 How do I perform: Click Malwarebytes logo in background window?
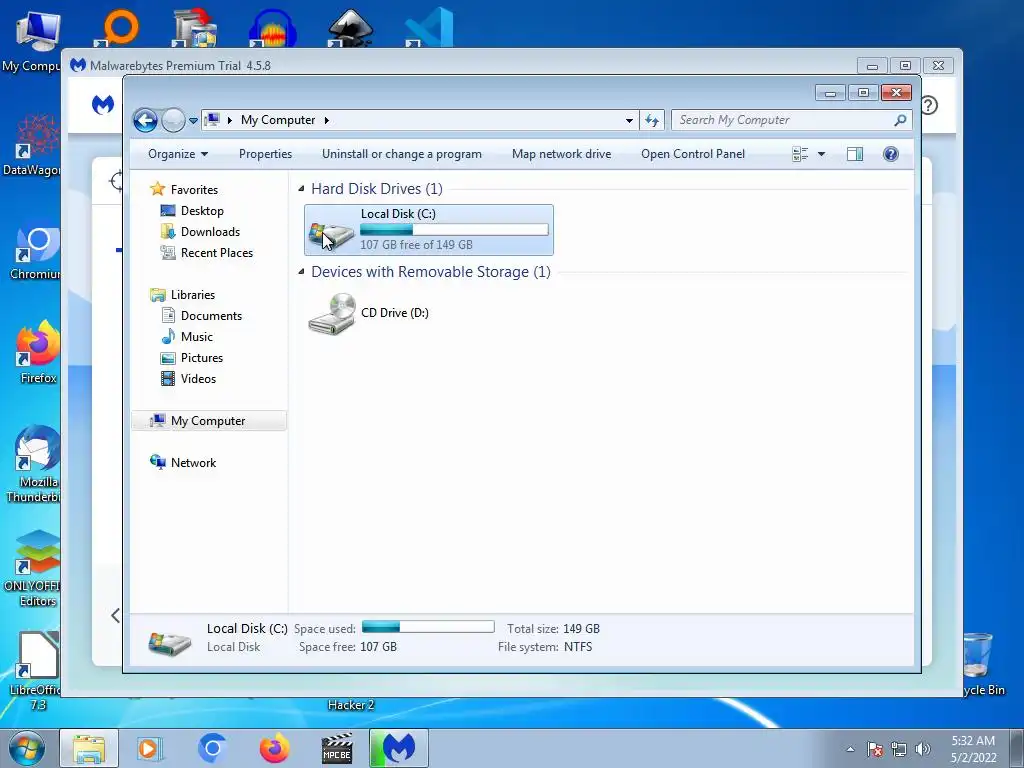[x=103, y=104]
